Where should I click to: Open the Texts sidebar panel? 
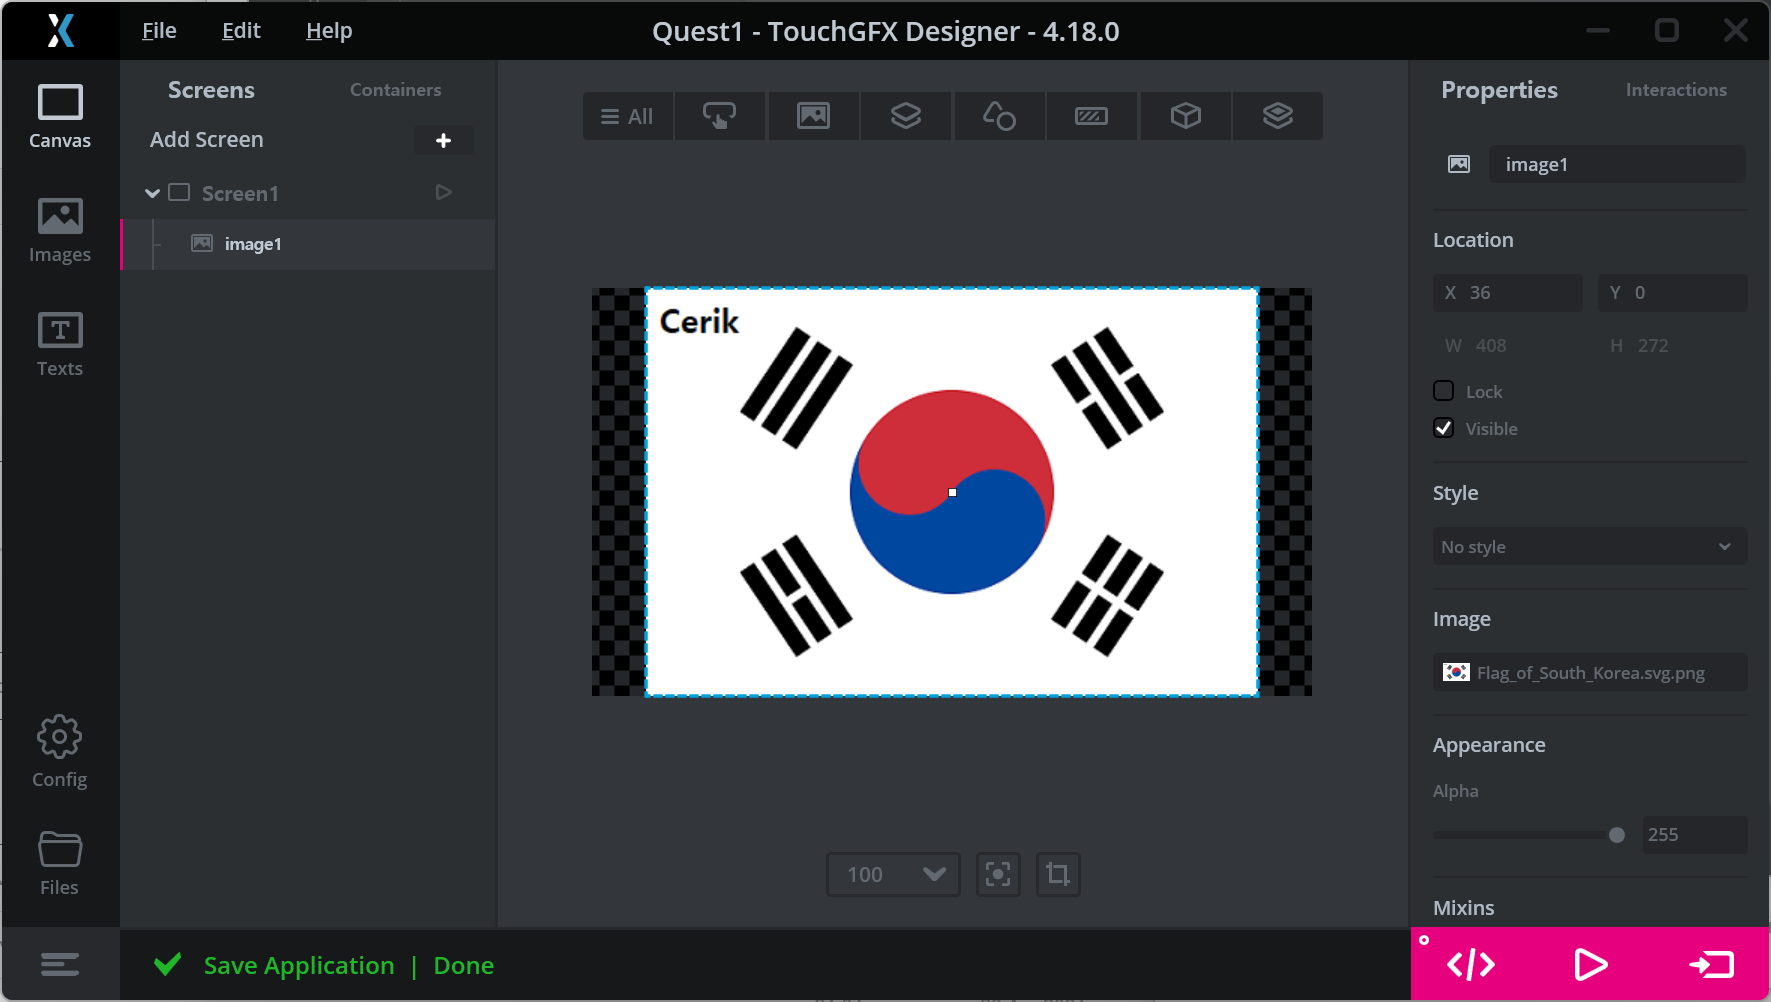(x=59, y=344)
